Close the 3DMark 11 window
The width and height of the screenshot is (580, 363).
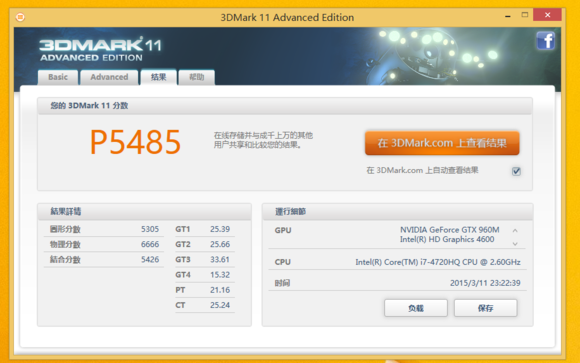click(x=547, y=15)
